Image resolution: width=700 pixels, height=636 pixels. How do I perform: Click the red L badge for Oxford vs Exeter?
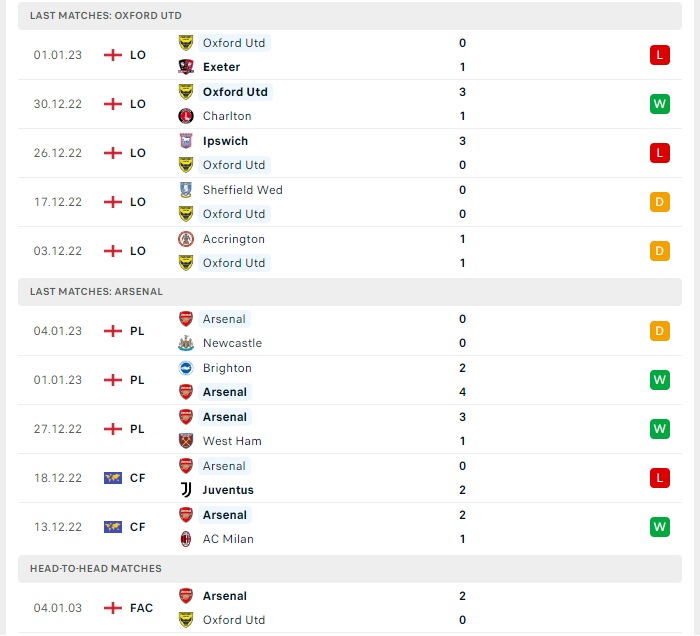659,55
